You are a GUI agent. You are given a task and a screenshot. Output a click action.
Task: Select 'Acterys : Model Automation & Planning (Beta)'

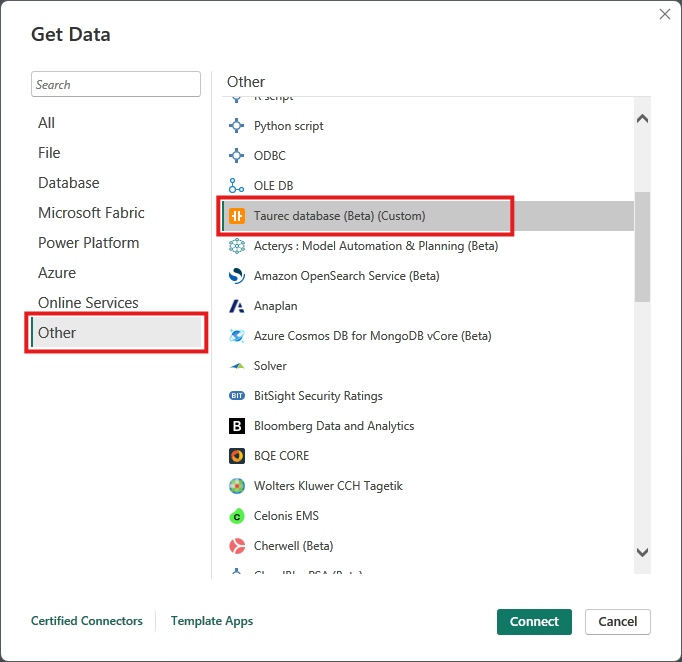pyautogui.click(x=428, y=246)
